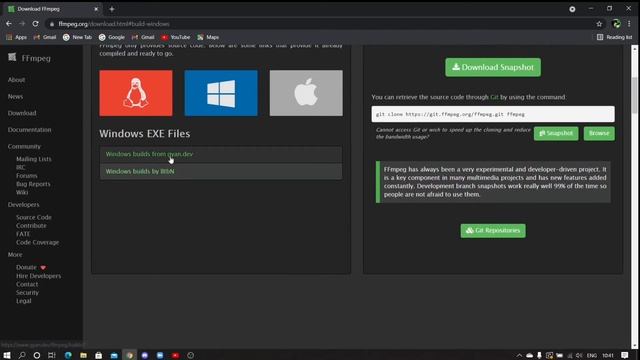Screen dimensions: 640x360
Task: Open the New Tab bookmark
Action: pos(77,37)
